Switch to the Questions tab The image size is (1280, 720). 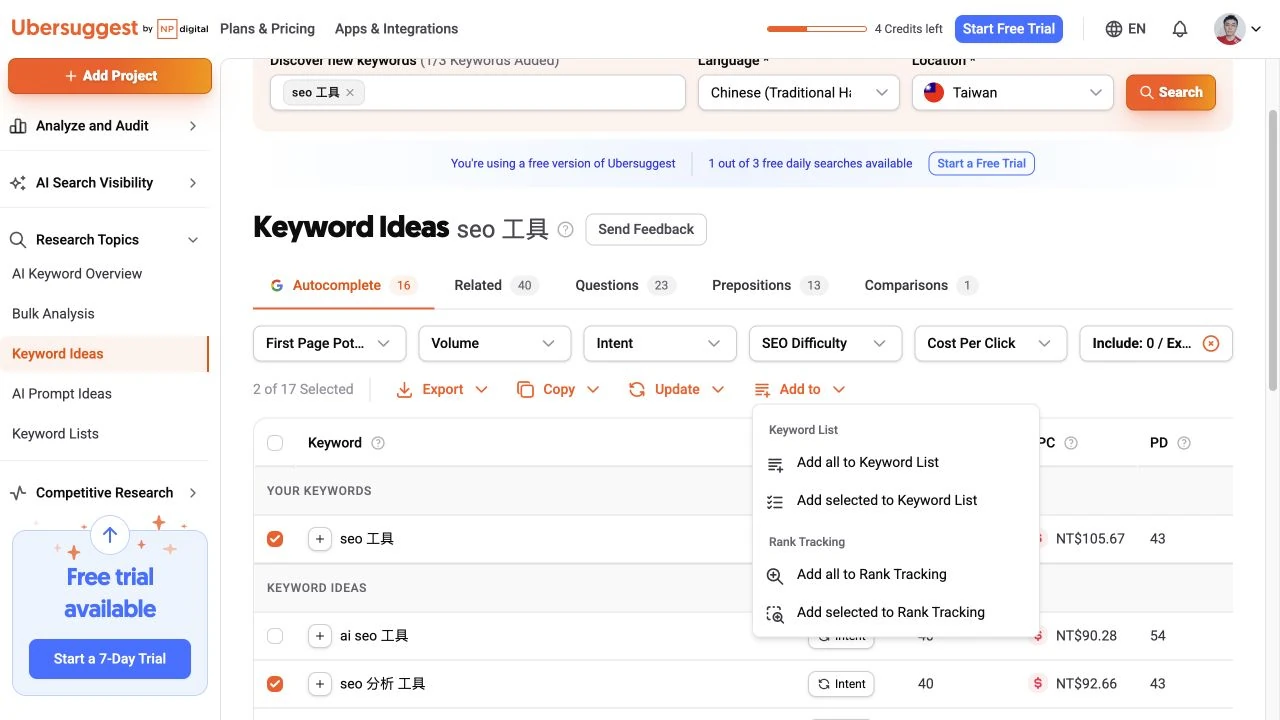click(x=625, y=286)
